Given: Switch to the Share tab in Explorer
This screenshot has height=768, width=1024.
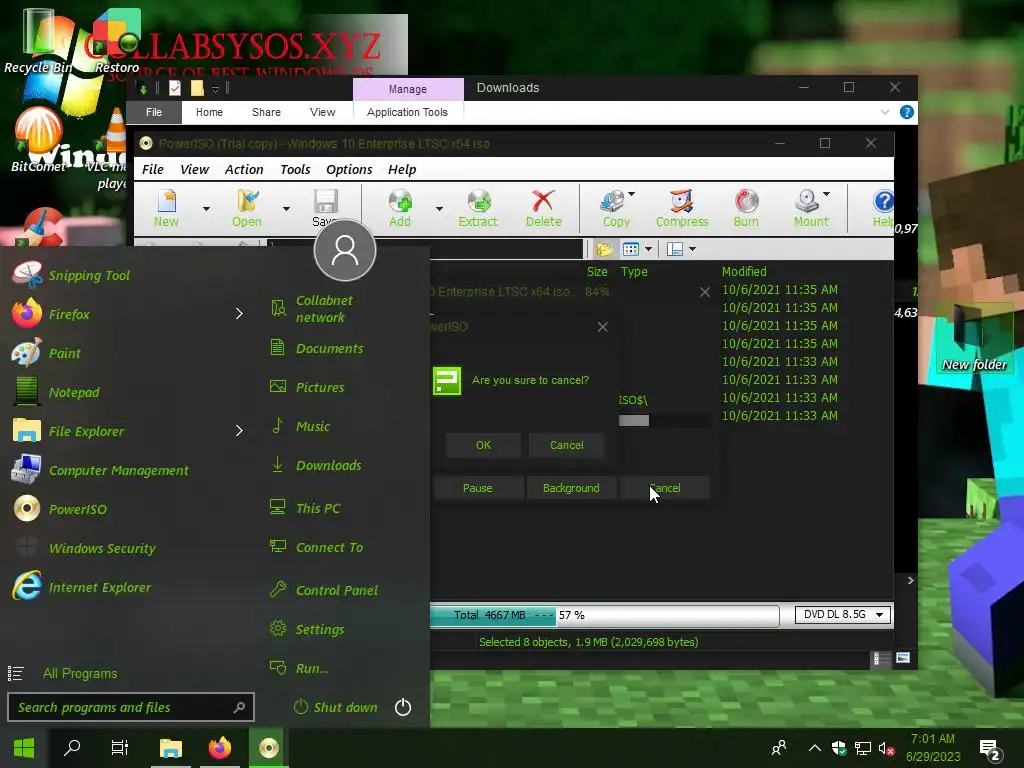Looking at the screenshot, I should pos(266,112).
